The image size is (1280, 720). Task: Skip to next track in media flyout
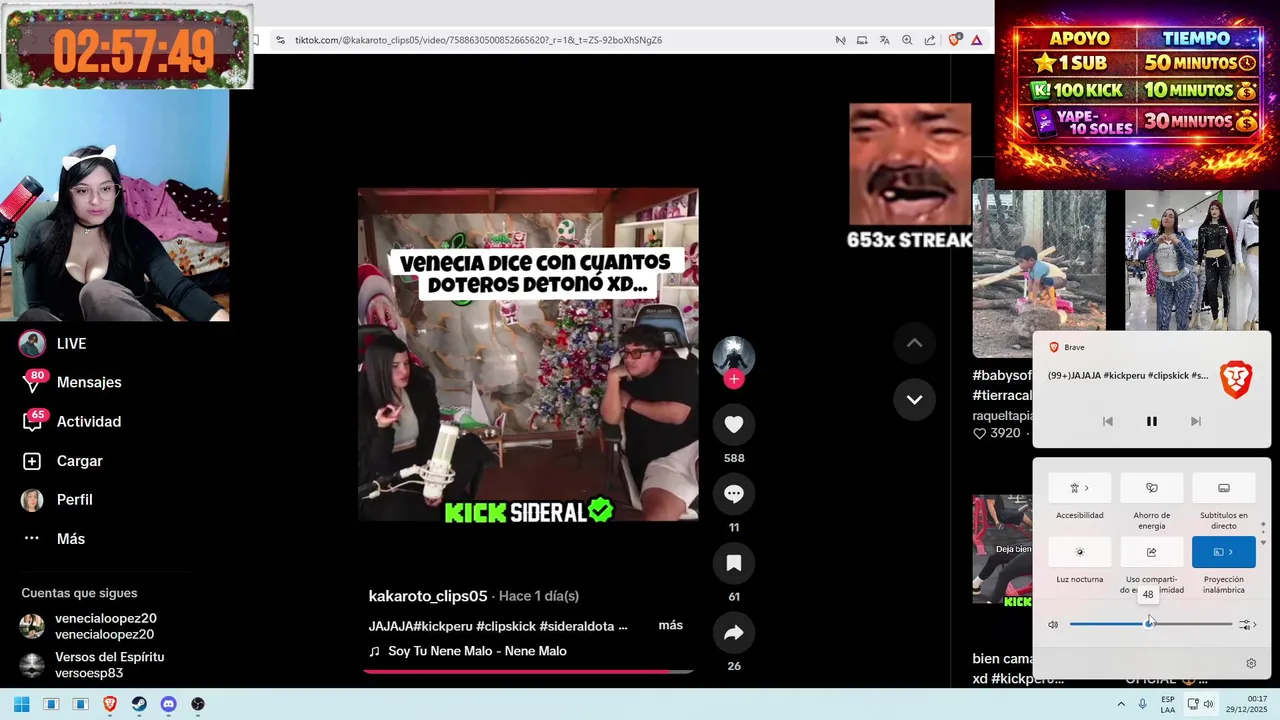pos(1195,422)
